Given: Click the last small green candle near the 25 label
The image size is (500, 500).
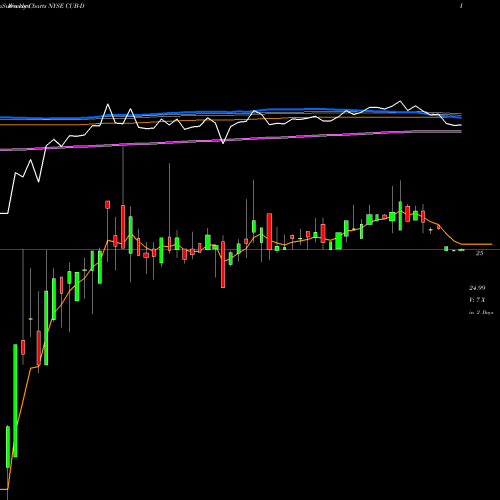Looking at the screenshot, I should coord(461,250).
